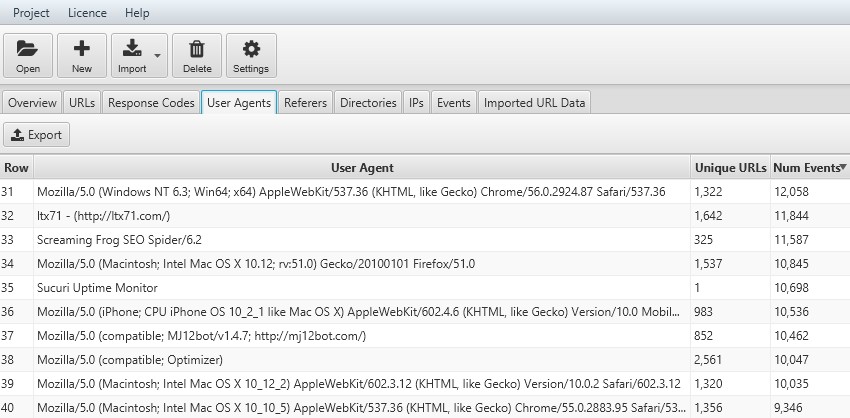Show the Directories tab
Viewport: 850px width, 418px height.
(368, 103)
